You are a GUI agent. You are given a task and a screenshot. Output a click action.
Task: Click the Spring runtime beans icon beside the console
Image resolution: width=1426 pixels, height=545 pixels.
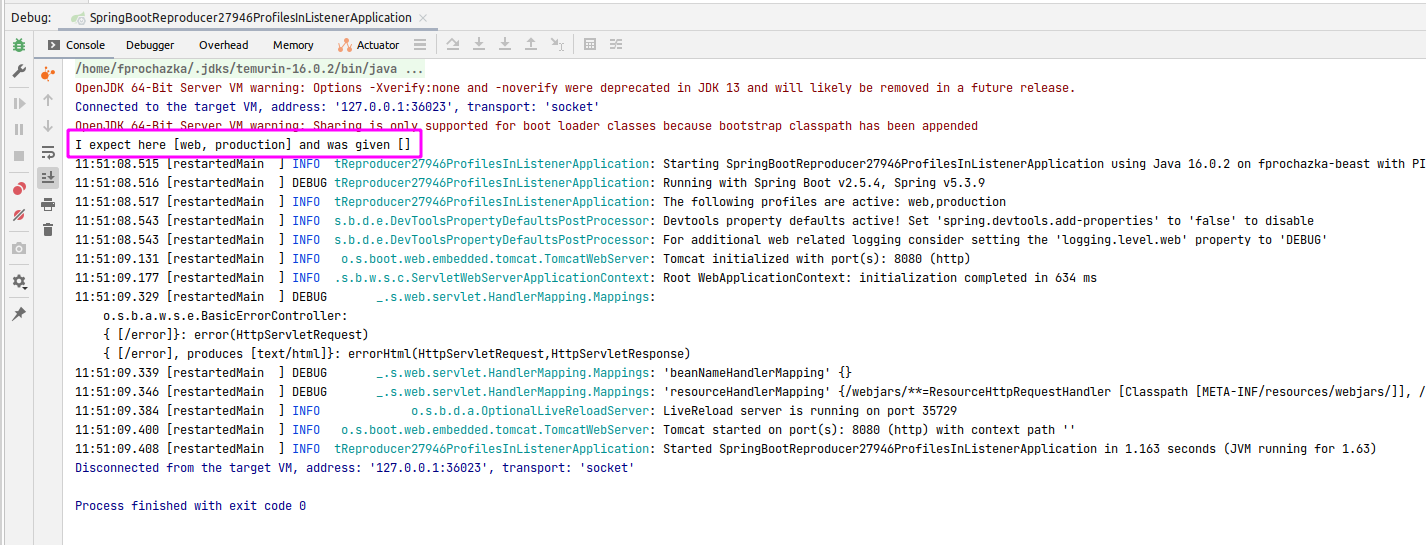[48, 73]
